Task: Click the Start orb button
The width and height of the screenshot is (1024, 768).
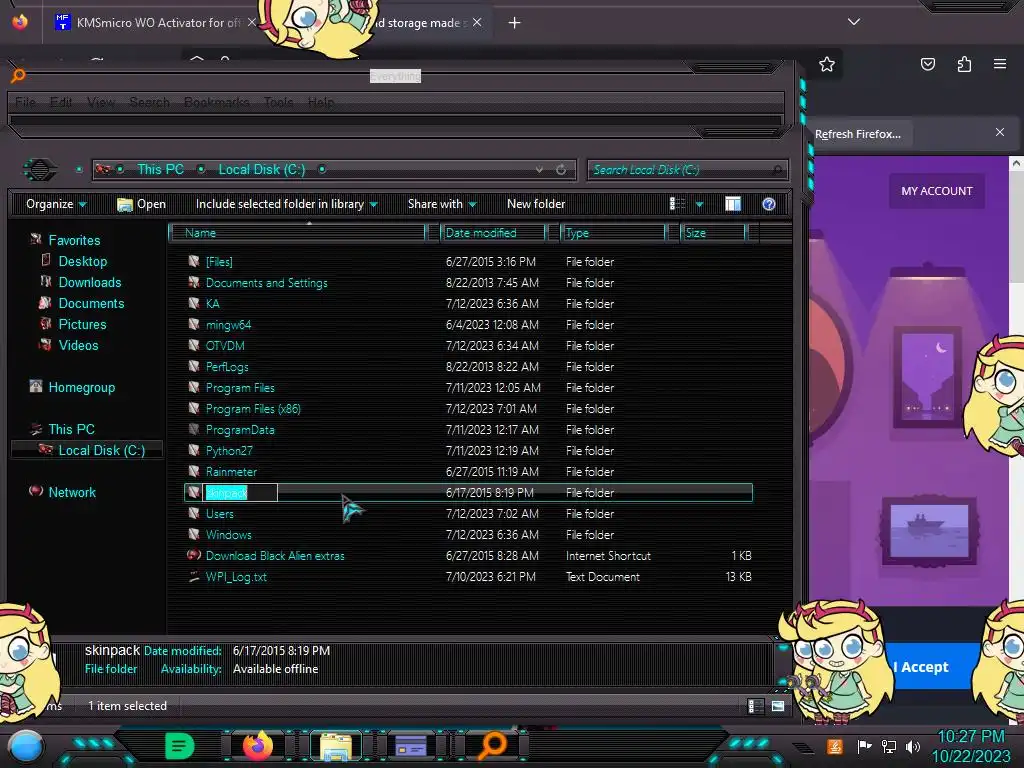Action: pyautogui.click(x=26, y=746)
